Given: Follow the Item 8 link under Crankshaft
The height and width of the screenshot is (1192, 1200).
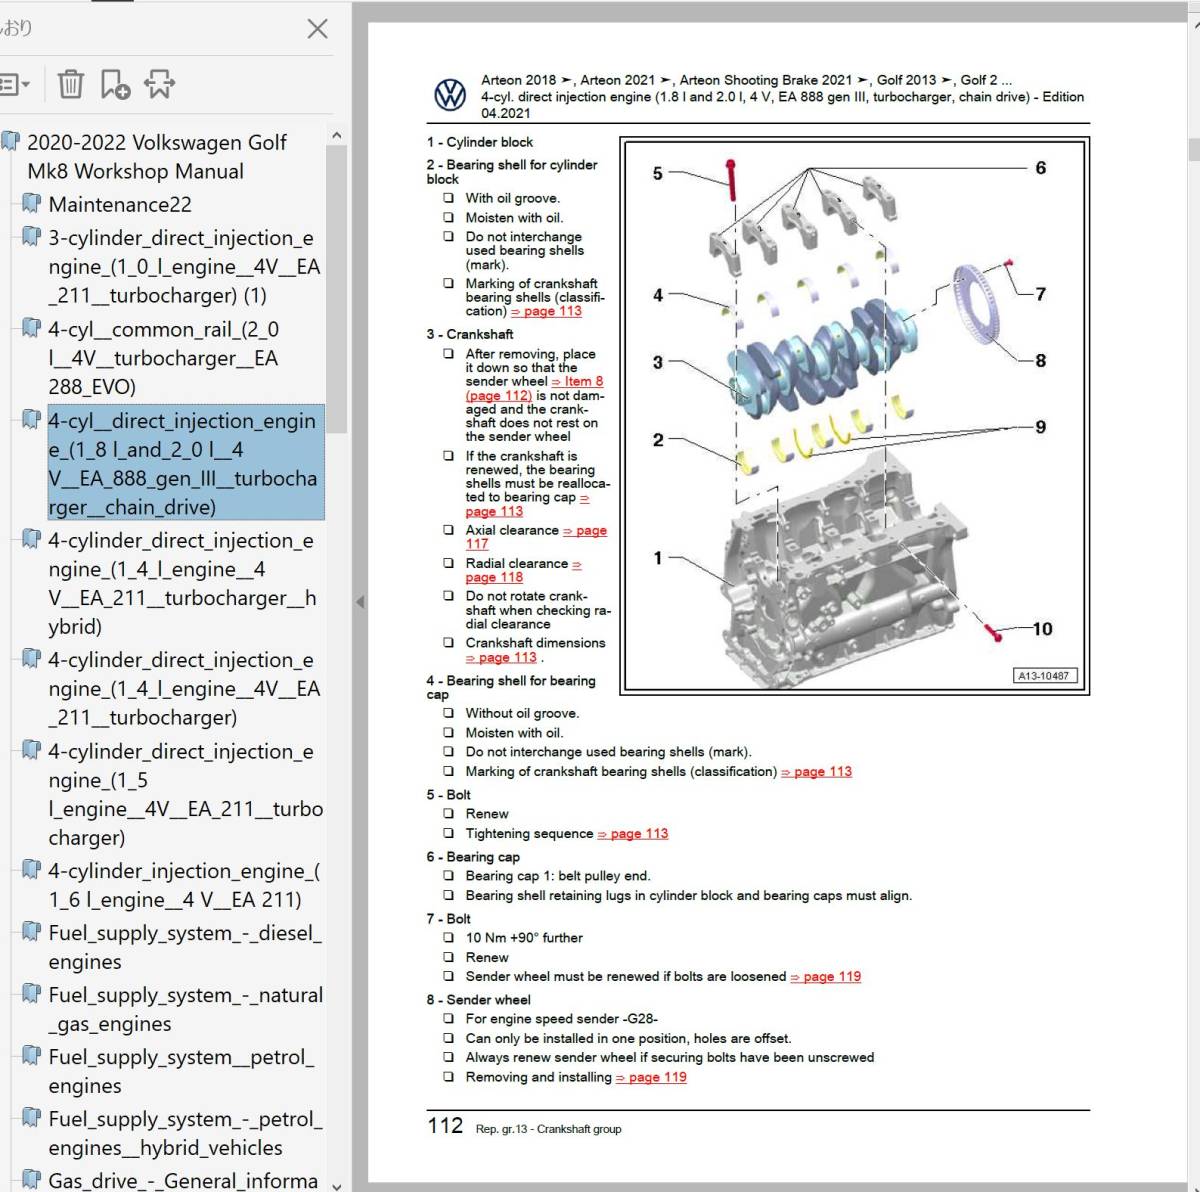Looking at the screenshot, I should [x=577, y=381].
